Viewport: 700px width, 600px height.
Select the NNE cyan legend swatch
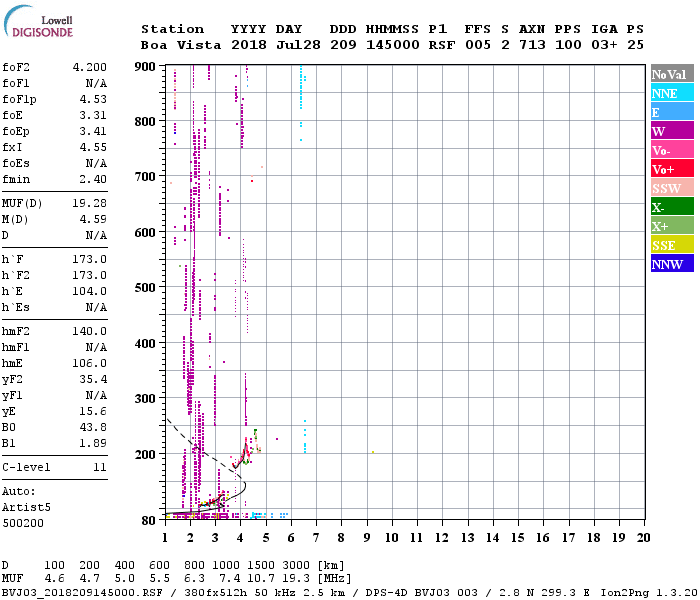(672, 93)
